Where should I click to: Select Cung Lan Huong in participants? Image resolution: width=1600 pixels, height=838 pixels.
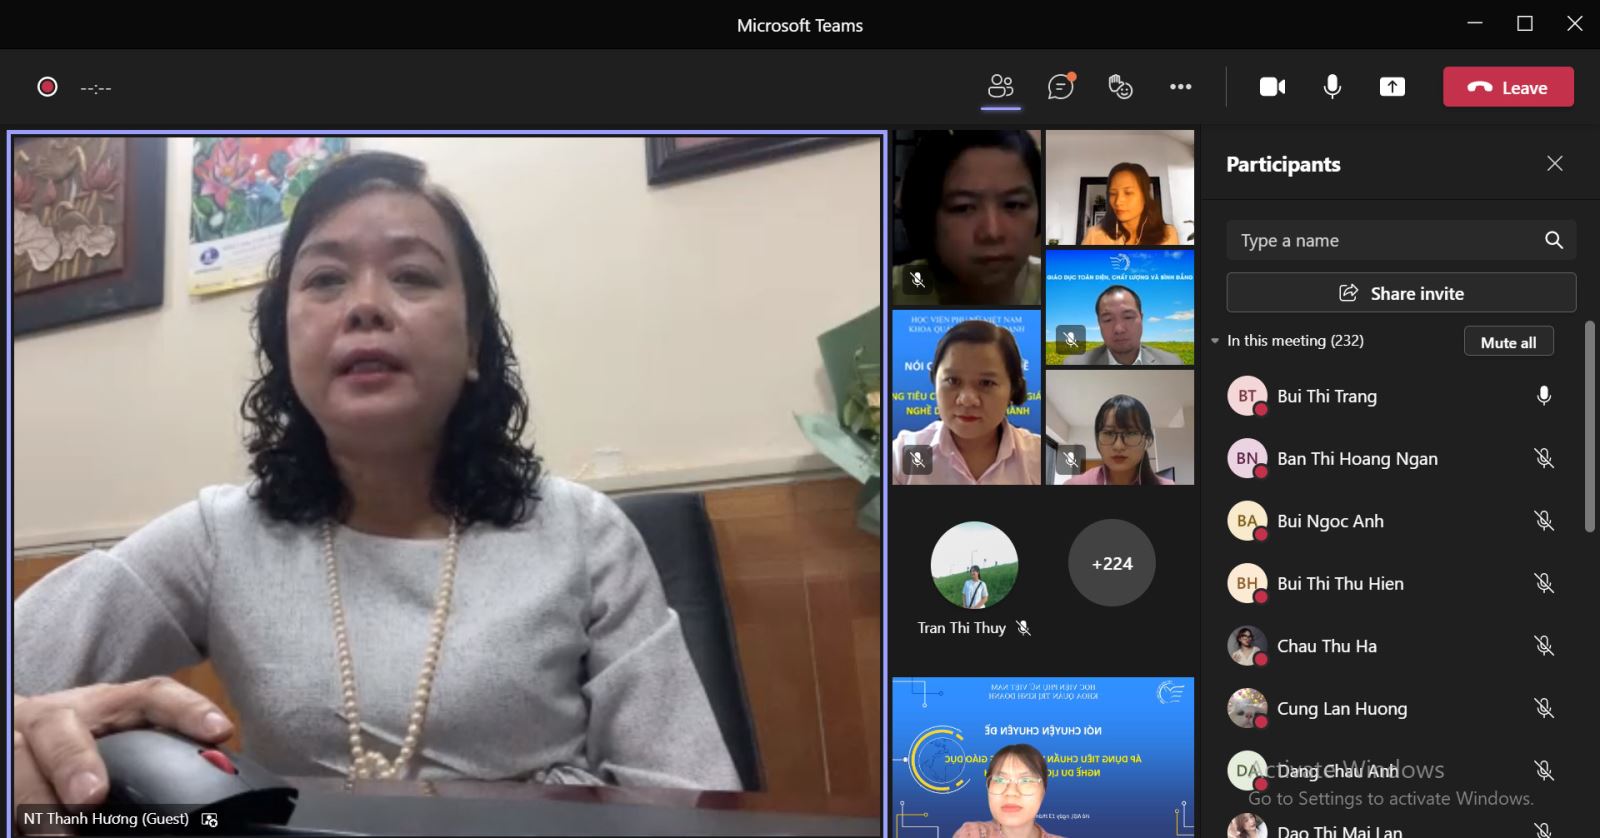(1341, 709)
